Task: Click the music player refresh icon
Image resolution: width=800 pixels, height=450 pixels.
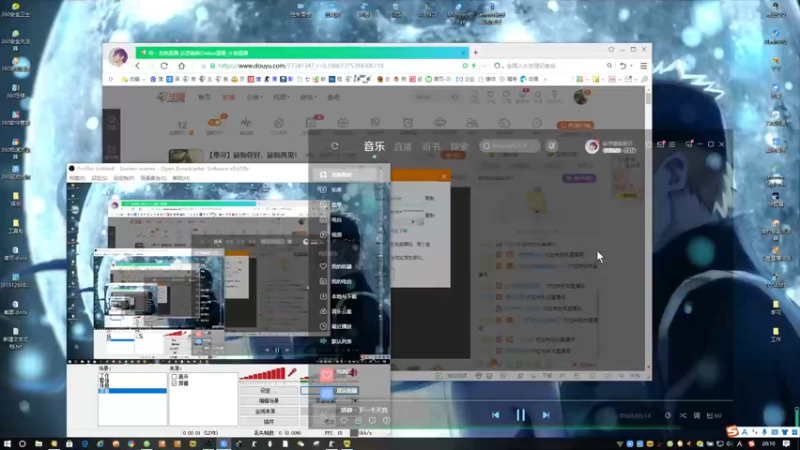Action: [335, 146]
